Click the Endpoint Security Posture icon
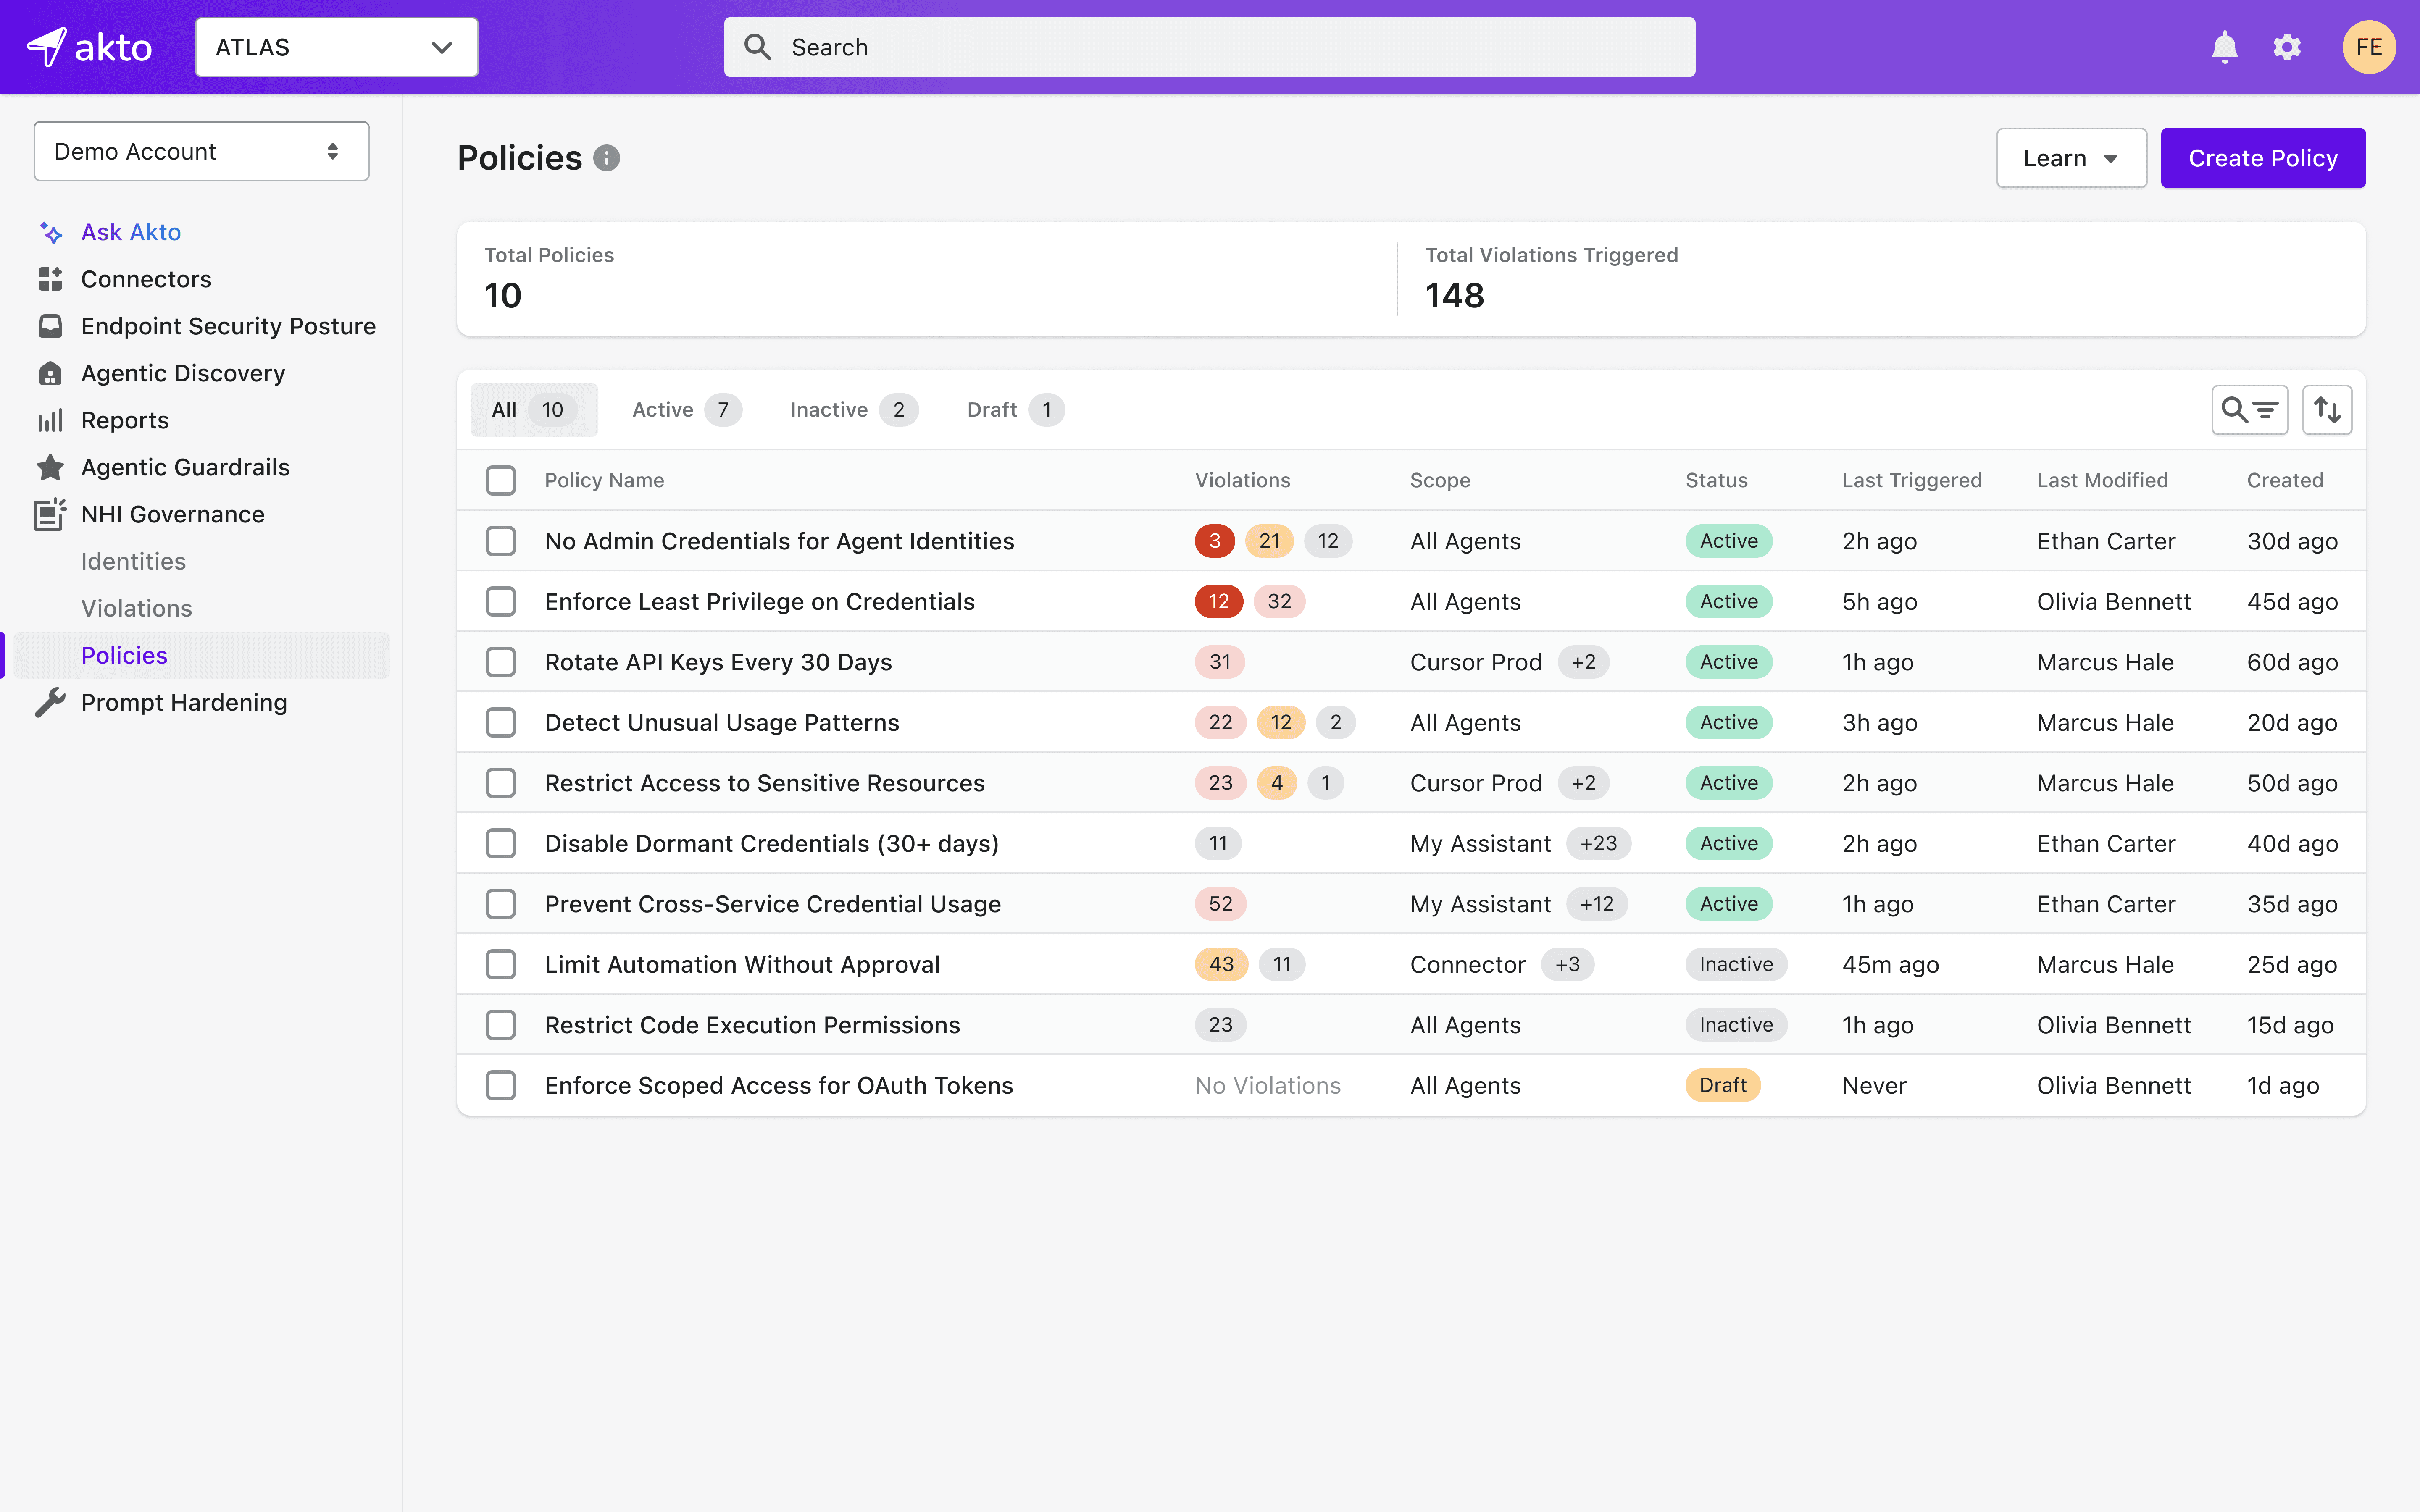 51,326
